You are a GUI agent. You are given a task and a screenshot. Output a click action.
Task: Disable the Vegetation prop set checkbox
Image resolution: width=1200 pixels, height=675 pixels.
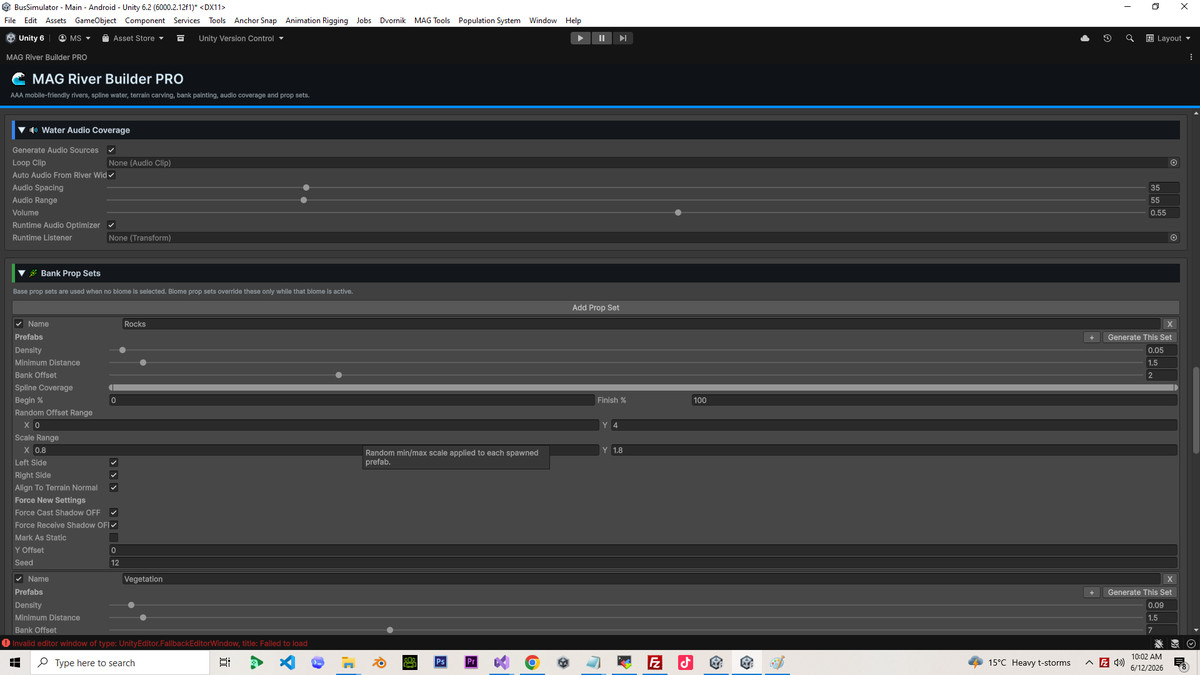tap(19, 579)
